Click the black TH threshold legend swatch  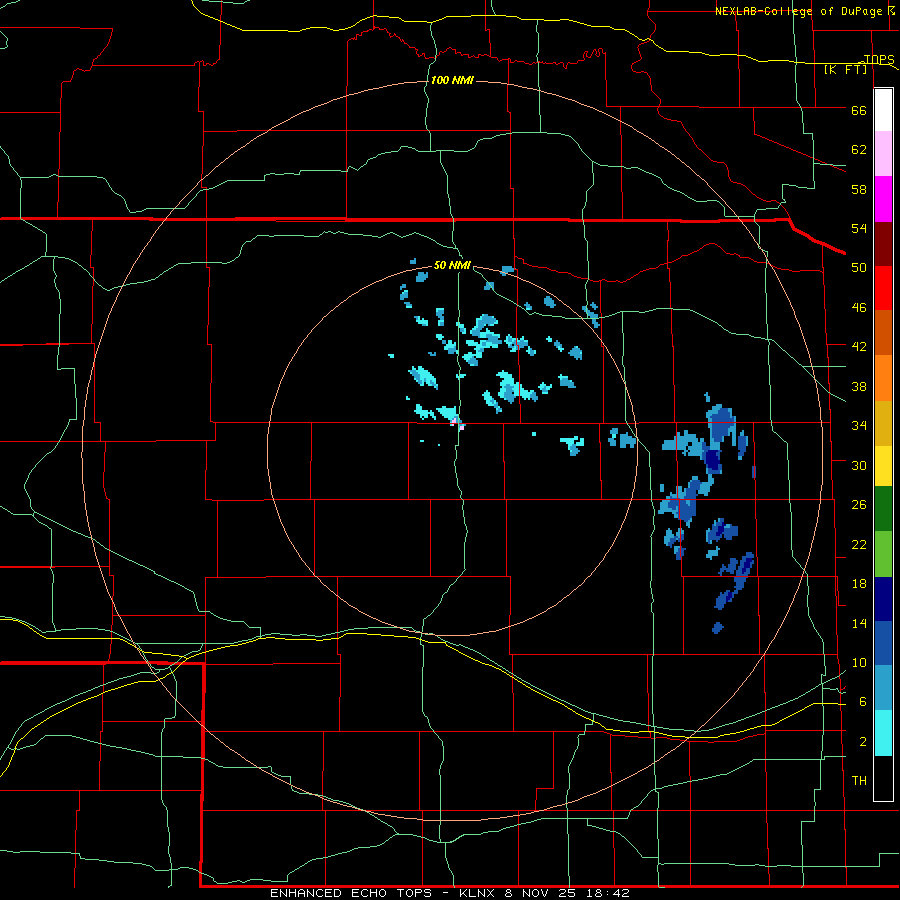click(883, 778)
